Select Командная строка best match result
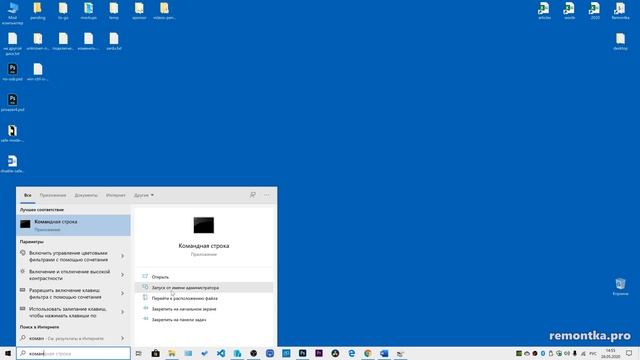The height and width of the screenshot is (360, 640). 73,225
